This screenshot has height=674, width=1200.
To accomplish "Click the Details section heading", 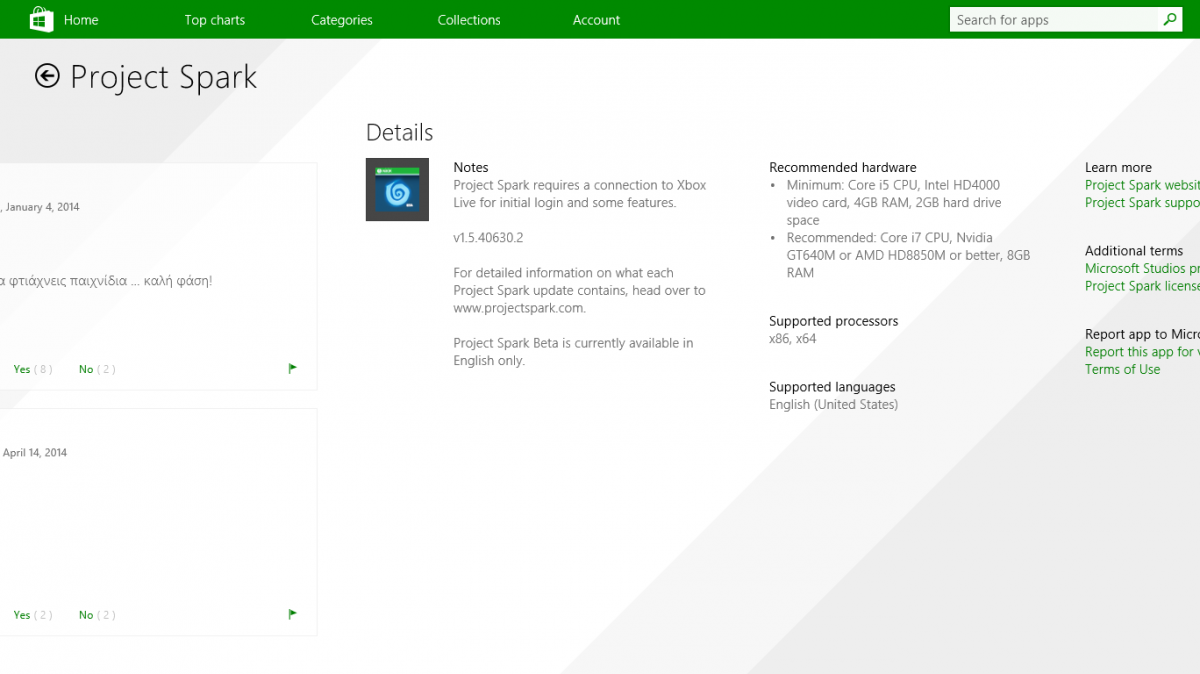I will pyautogui.click(x=400, y=133).
